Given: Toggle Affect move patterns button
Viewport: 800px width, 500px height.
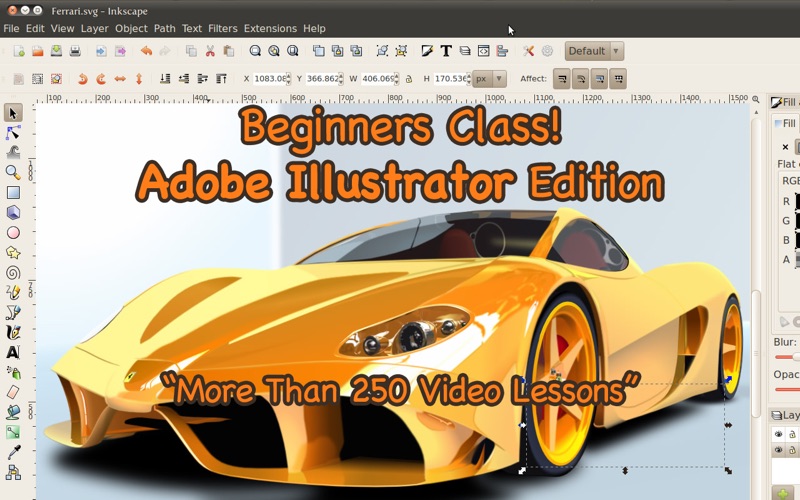Looking at the screenshot, I should tap(618, 79).
